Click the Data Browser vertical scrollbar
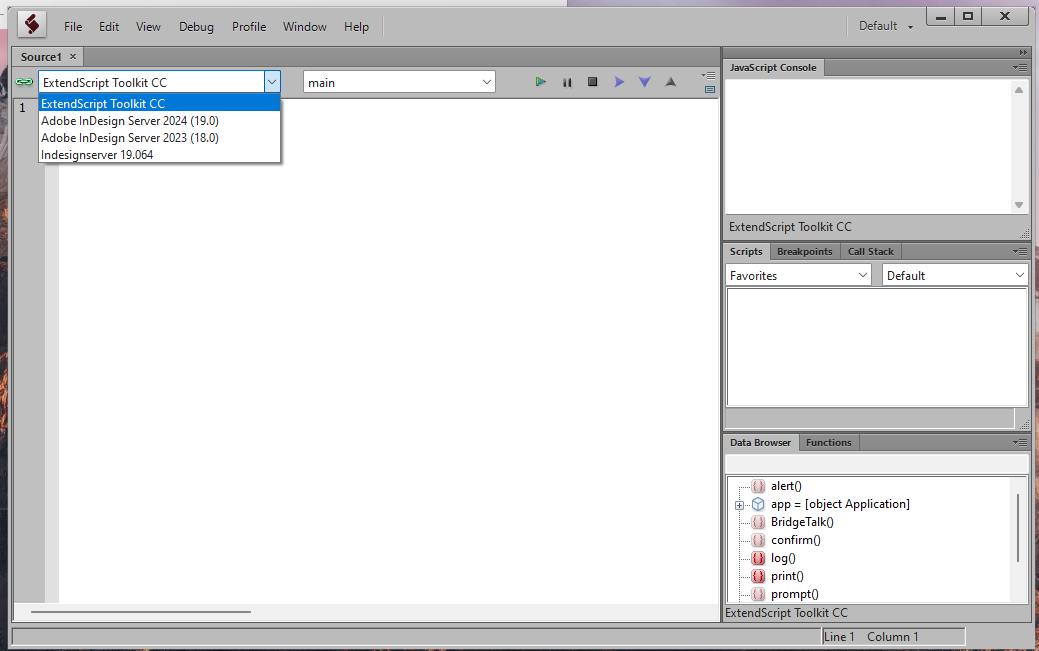This screenshot has width=1039, height=651. 1018,528
